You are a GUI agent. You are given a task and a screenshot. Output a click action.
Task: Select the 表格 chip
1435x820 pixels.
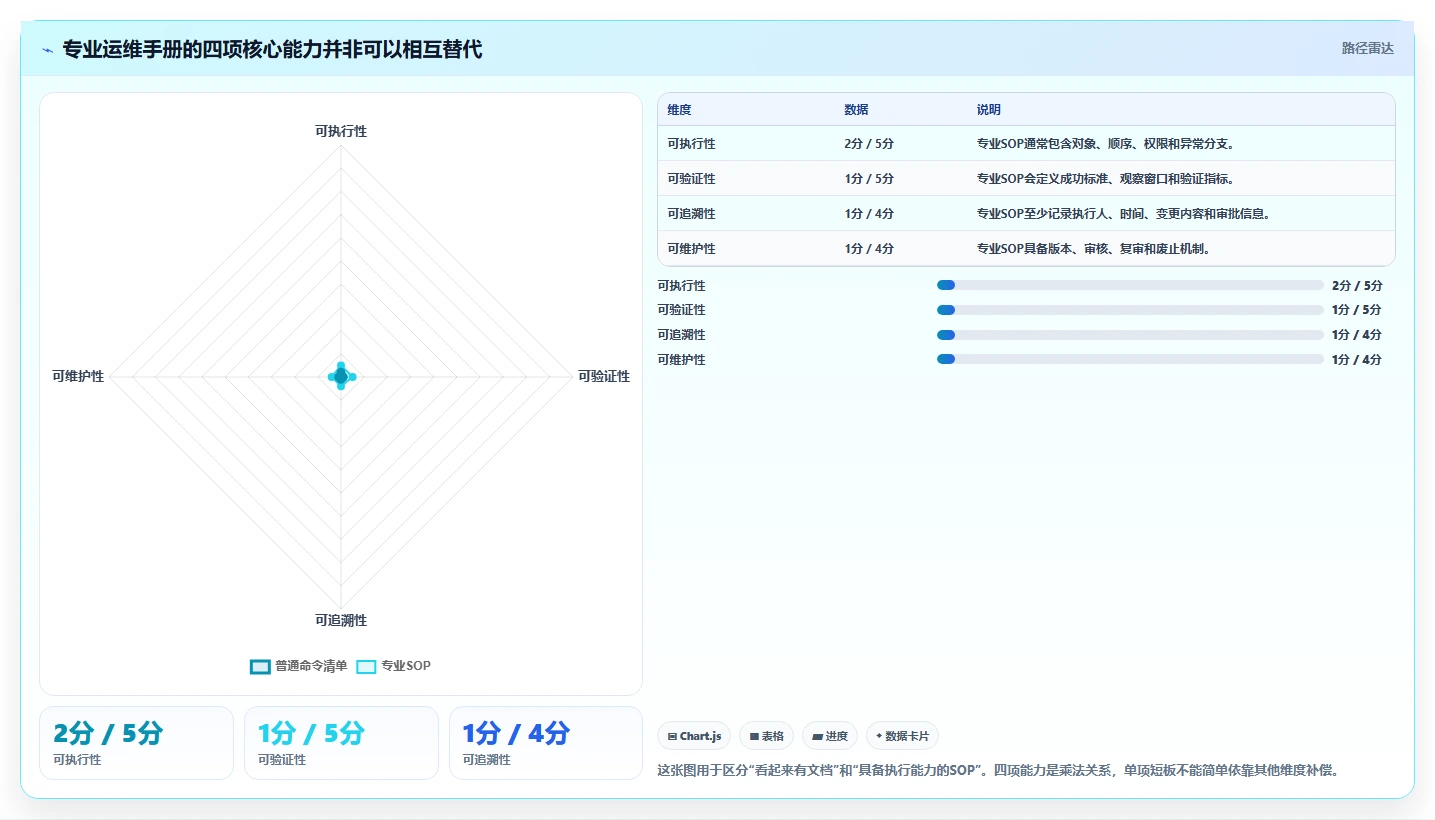pyautogui.click(x=766, y=736)
